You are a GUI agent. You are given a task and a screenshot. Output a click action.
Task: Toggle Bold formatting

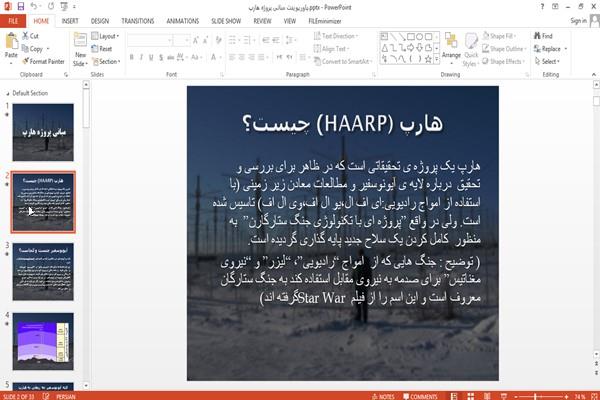[x=131, y=57]
